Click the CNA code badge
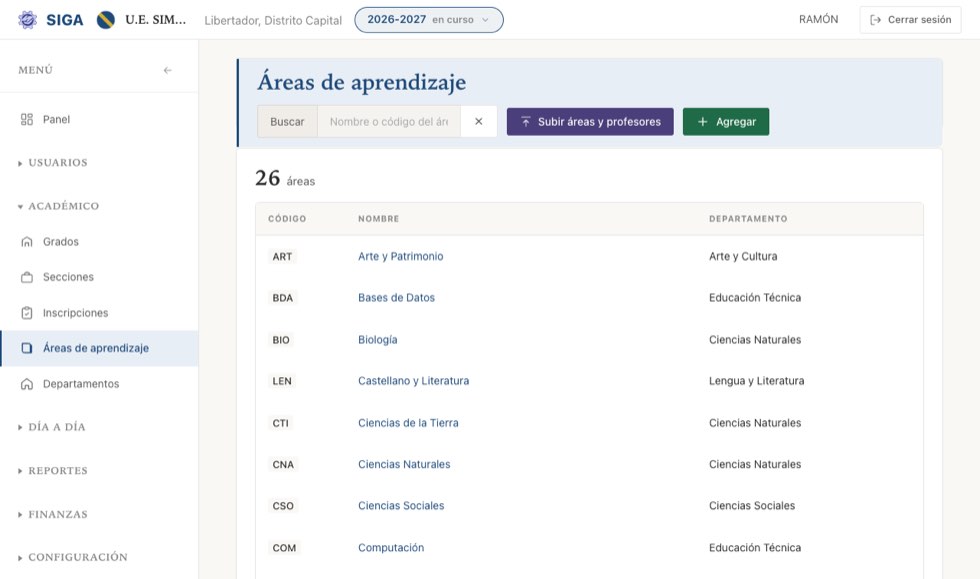 [282, 464]
